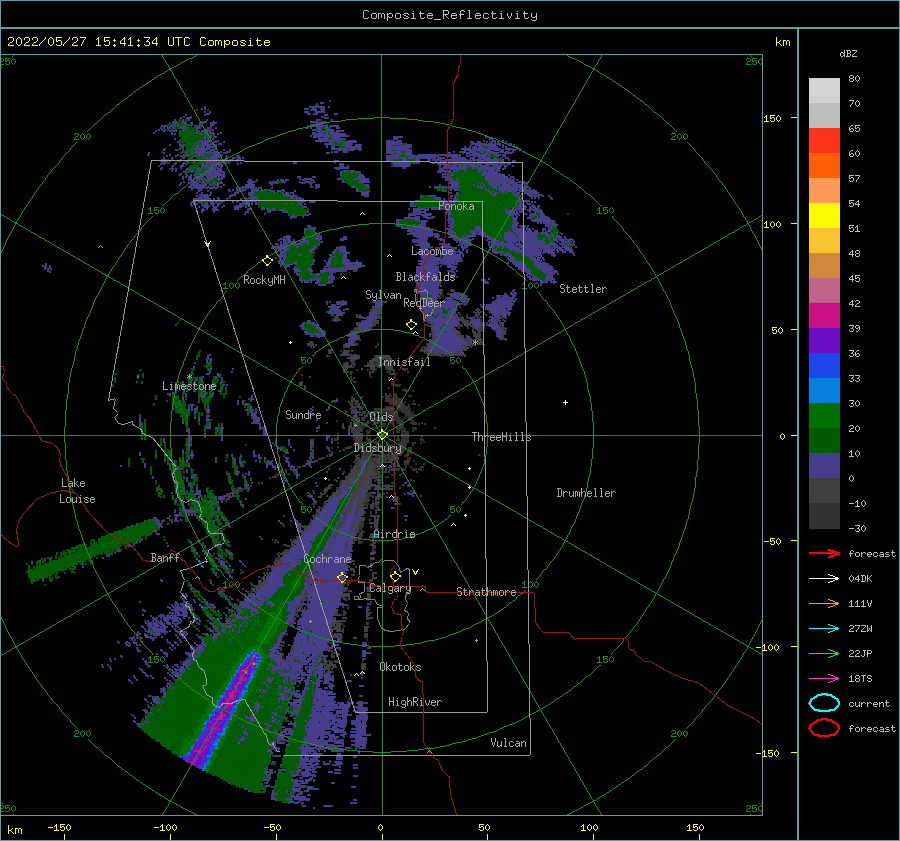
Task: Pick the 39 dBZ purple swatch
Action: point(824,340)
